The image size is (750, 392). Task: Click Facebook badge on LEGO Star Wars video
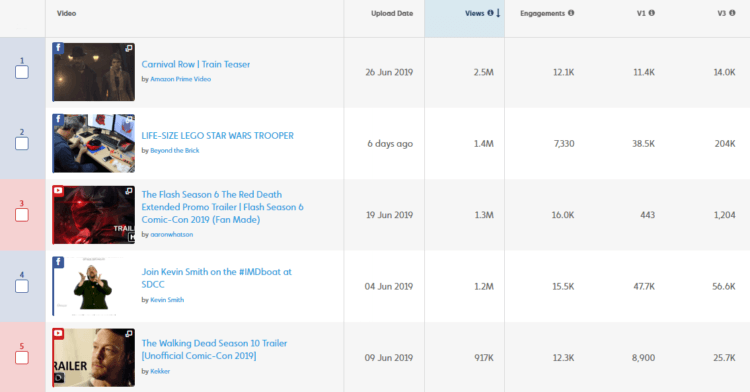(58, 120)
